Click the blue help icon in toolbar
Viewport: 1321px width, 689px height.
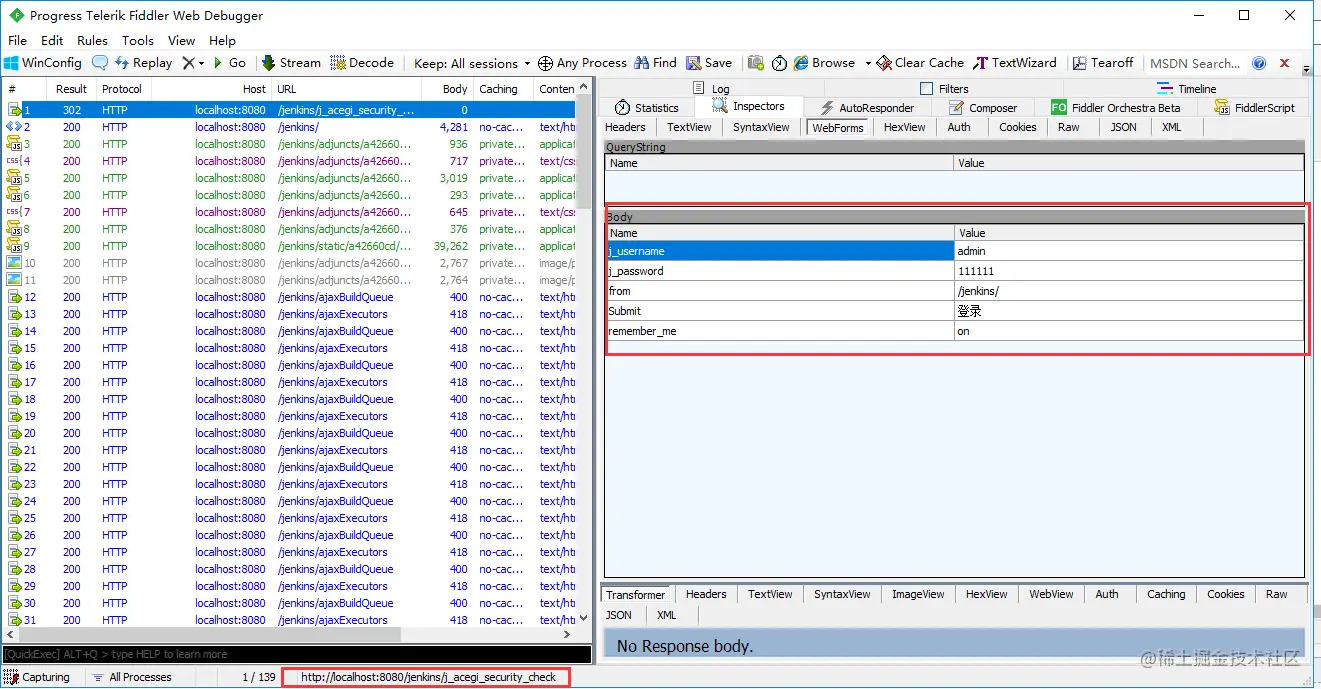pyautogui.click(x=1259, y=63)
